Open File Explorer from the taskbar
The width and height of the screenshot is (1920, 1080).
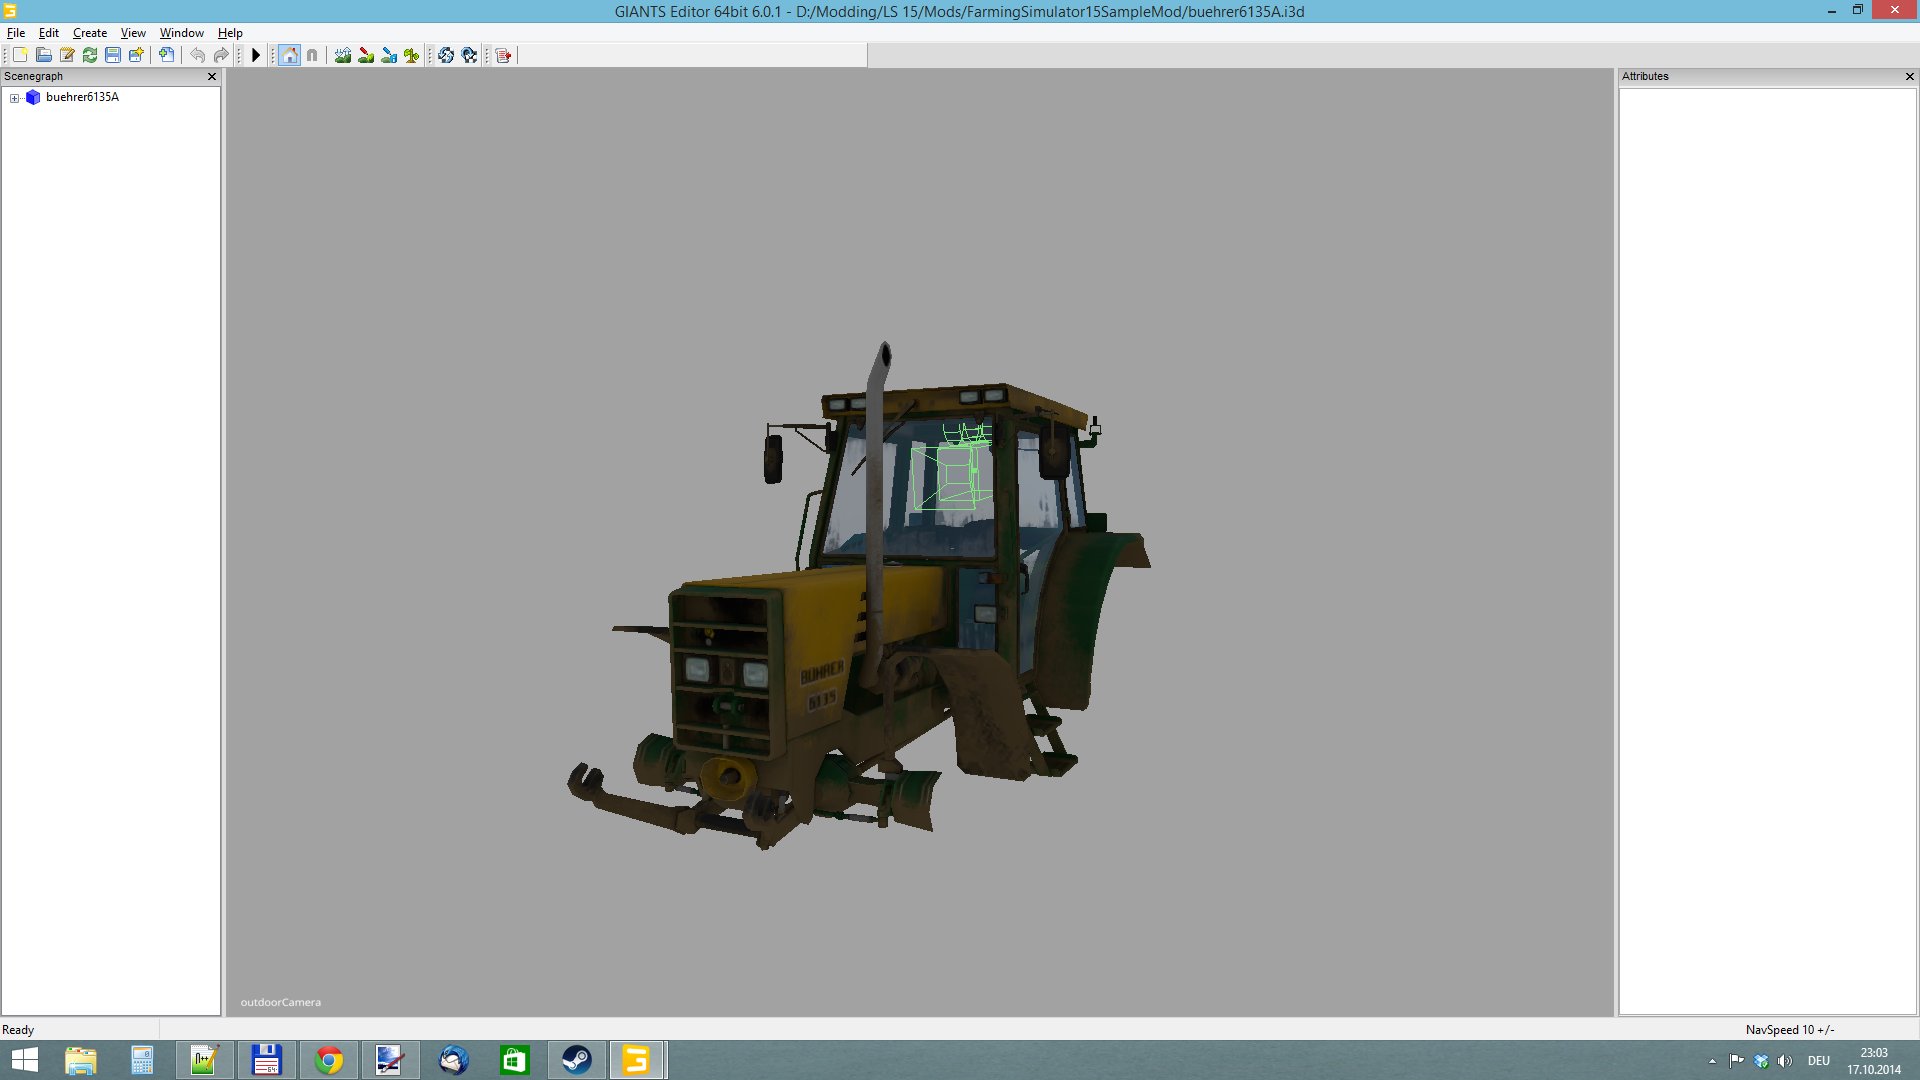(x=81, y=1060)
